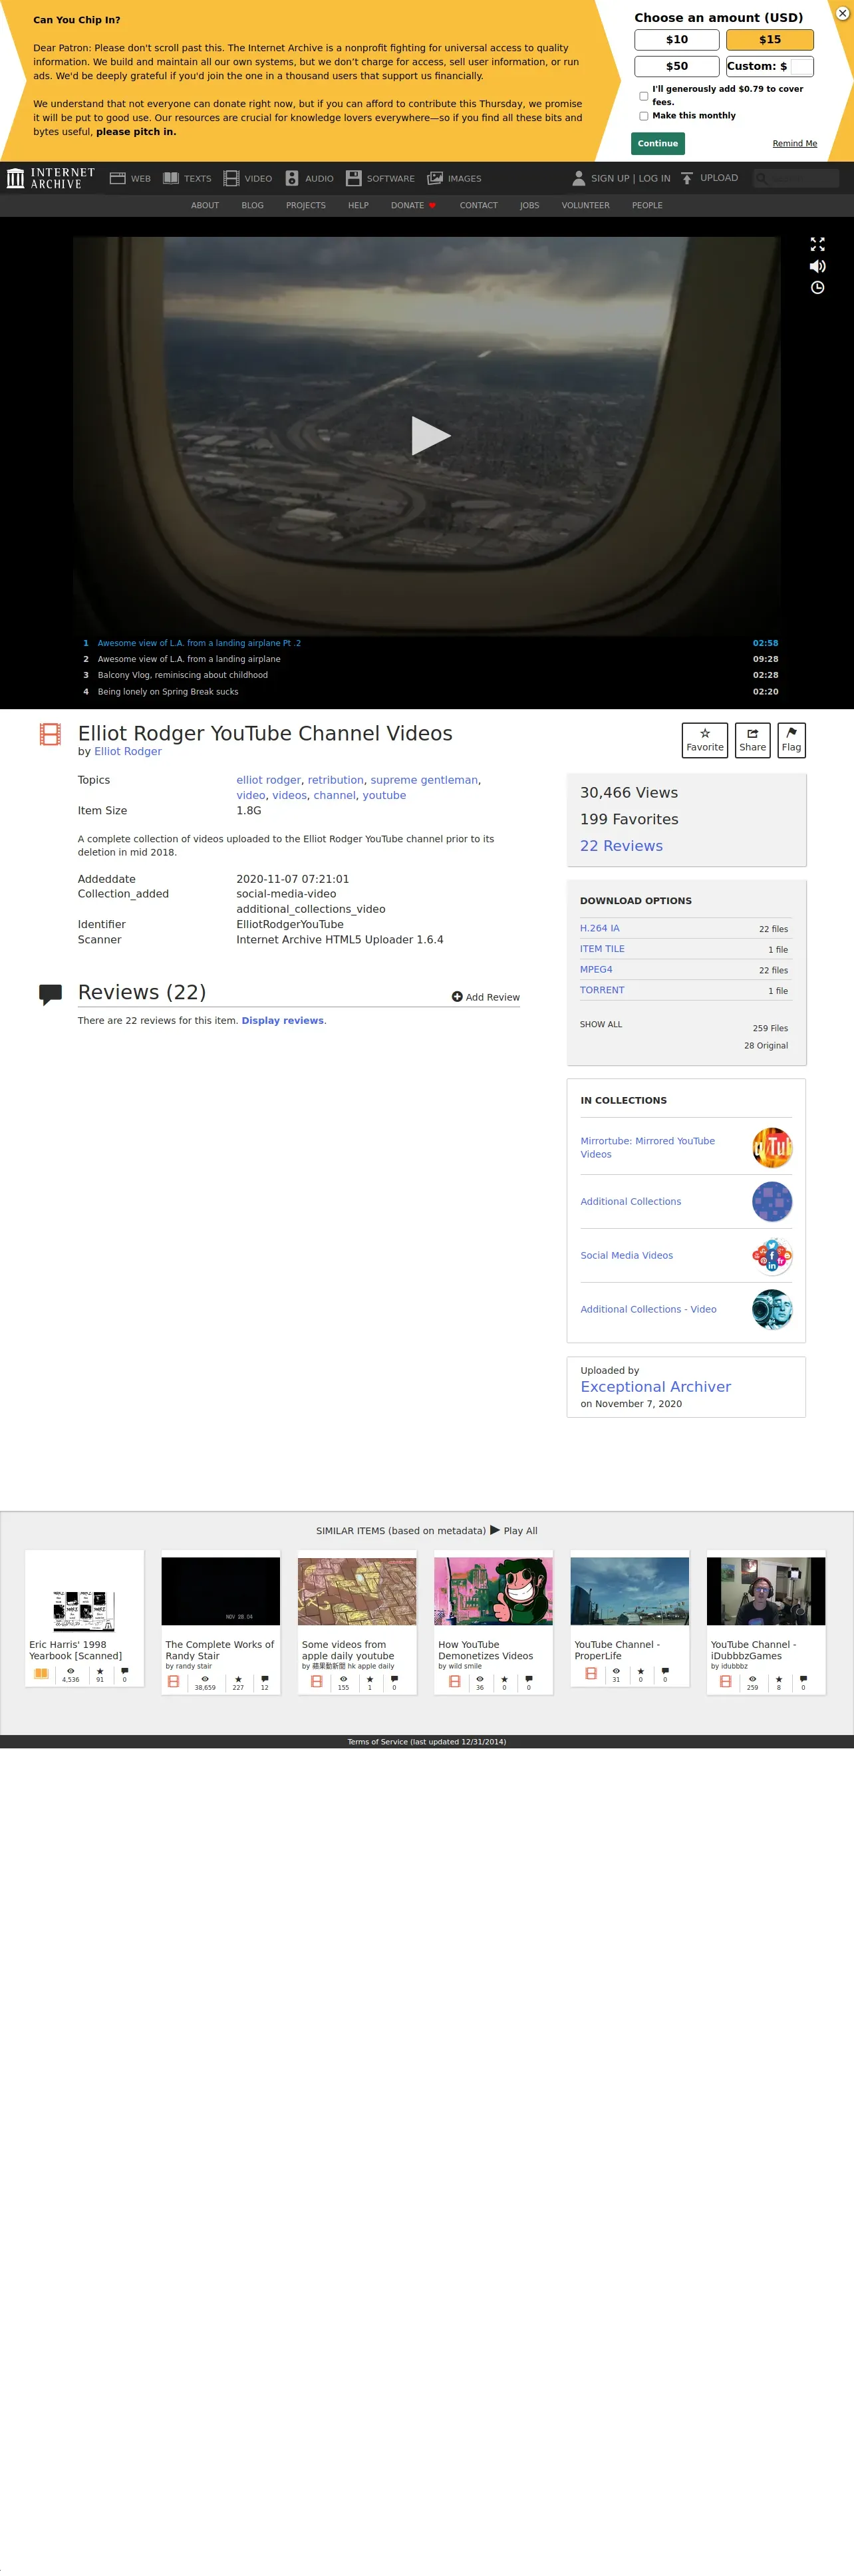Click the Favorite star button
854x2576 pixels.
pyautogui.click(x=705, y=740)
